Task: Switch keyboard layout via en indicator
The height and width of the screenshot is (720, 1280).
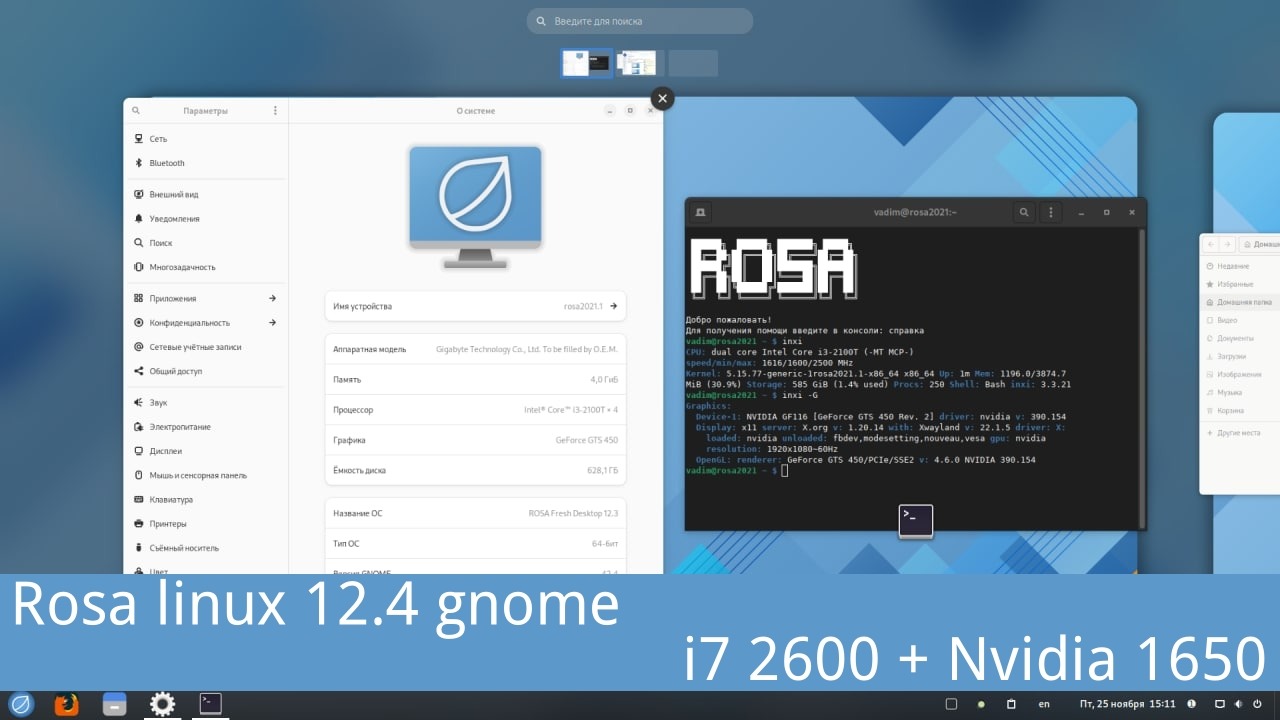Action: 1044,704
